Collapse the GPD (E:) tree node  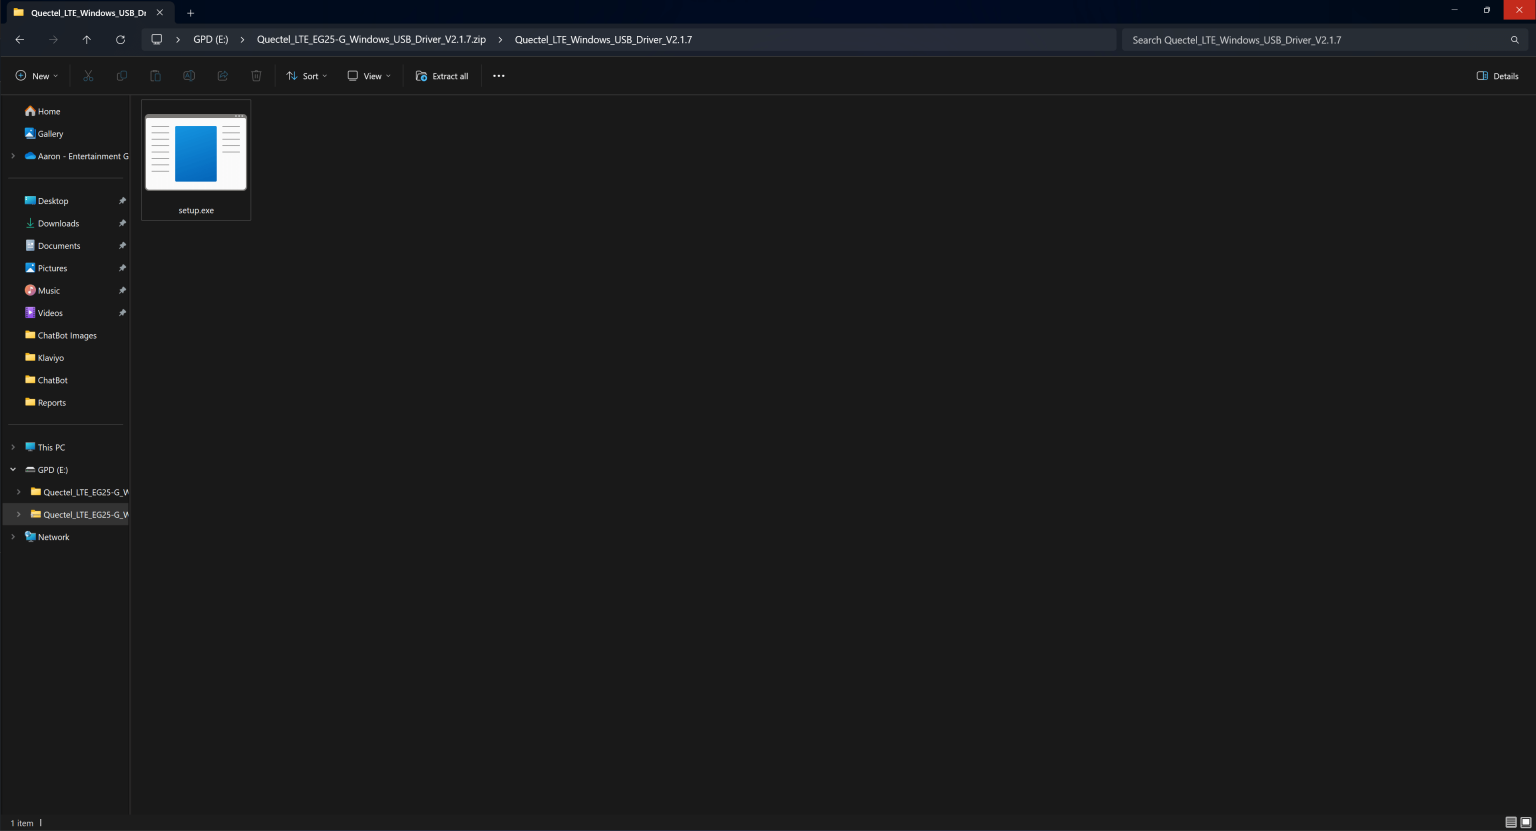coord(13,470)
